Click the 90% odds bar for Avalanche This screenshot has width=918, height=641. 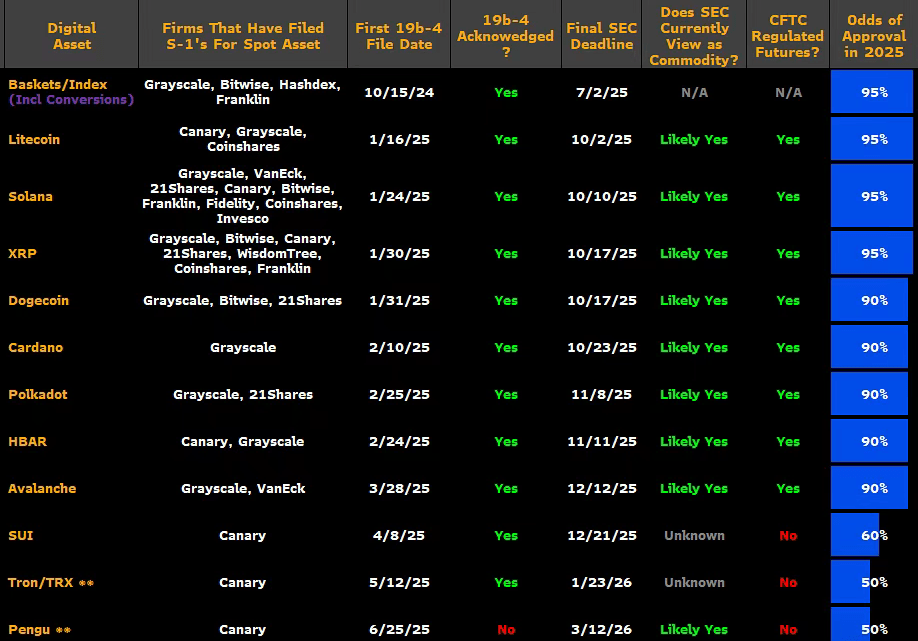click(869, 488)
